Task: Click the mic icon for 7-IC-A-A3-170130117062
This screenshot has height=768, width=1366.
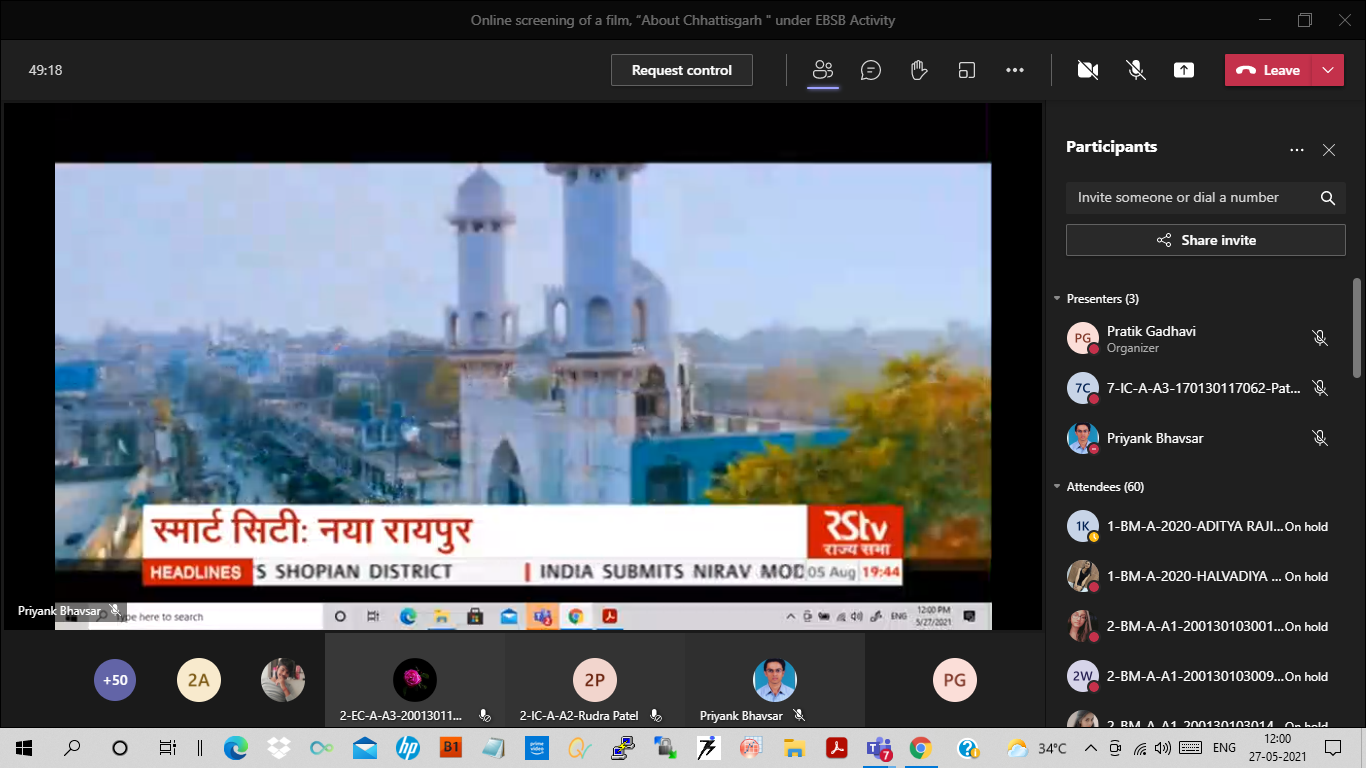Action: click(x=1320, y=388)
